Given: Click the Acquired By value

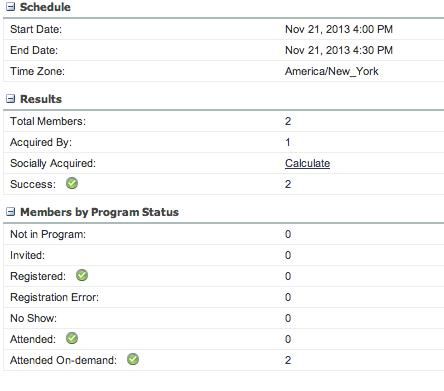Looking at the screenshot, I should [288, 142].
